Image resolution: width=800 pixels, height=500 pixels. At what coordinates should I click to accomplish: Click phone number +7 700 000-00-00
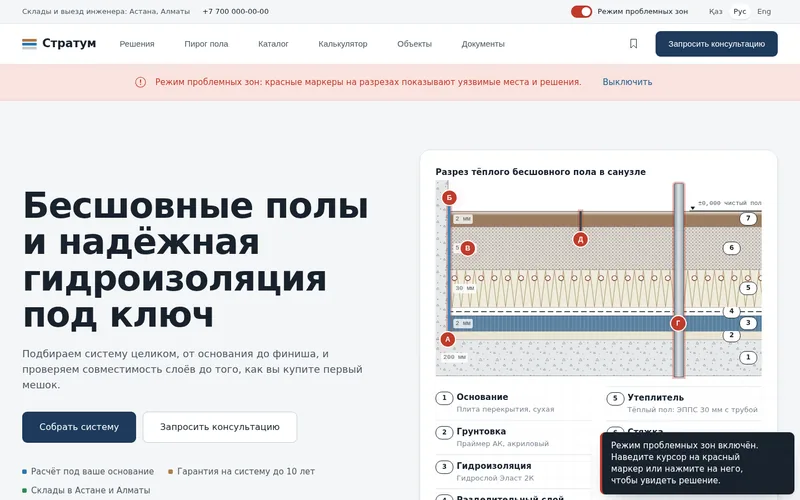(x=235, y=11)
